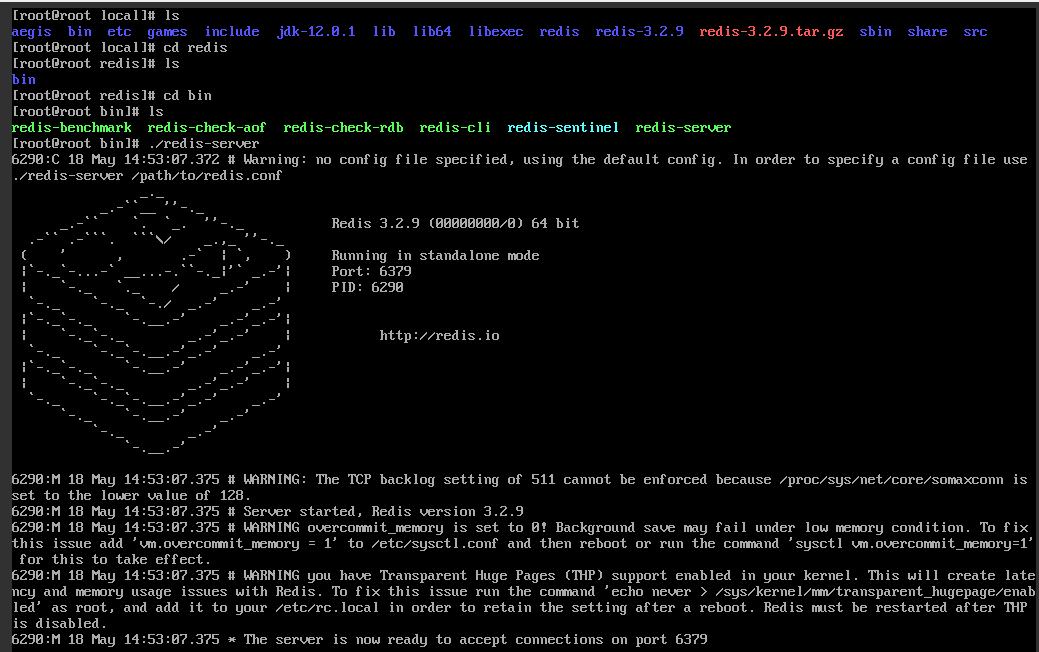Viewport: 1039px width, 652px height.
Task: Click the red redis-3.2.9.tar.gz archive name
Action: click(771, 32)
